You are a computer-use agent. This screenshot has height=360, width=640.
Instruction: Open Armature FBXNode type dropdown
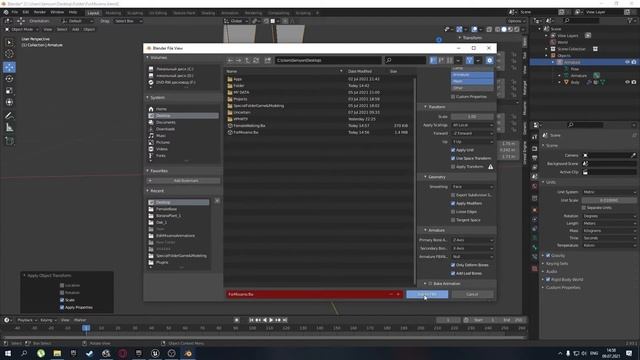(472, 257)
